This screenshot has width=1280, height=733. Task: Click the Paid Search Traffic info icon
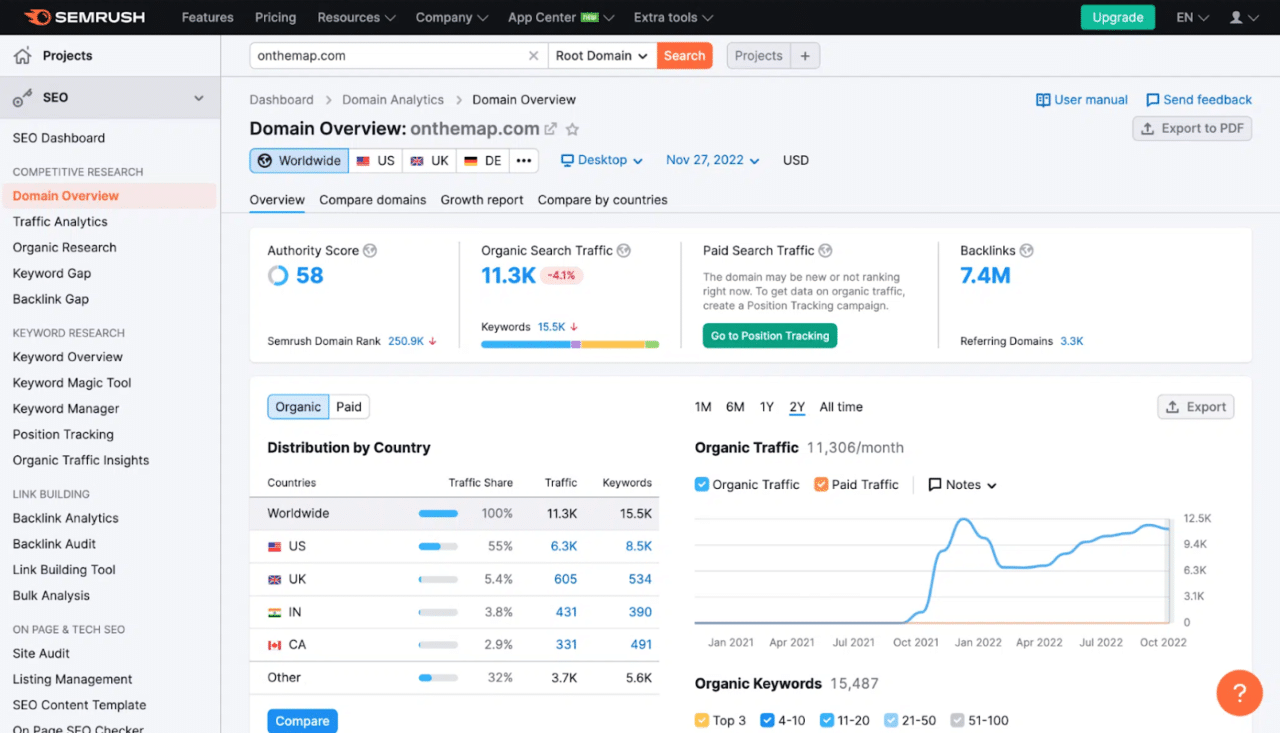point(825,251)
